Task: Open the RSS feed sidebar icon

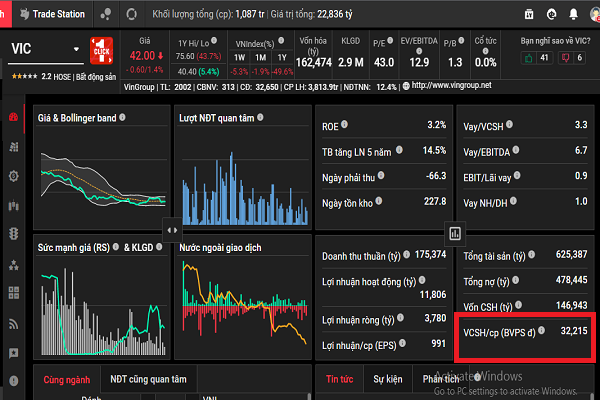Action: pyautogui.click(x=13, y=324)
